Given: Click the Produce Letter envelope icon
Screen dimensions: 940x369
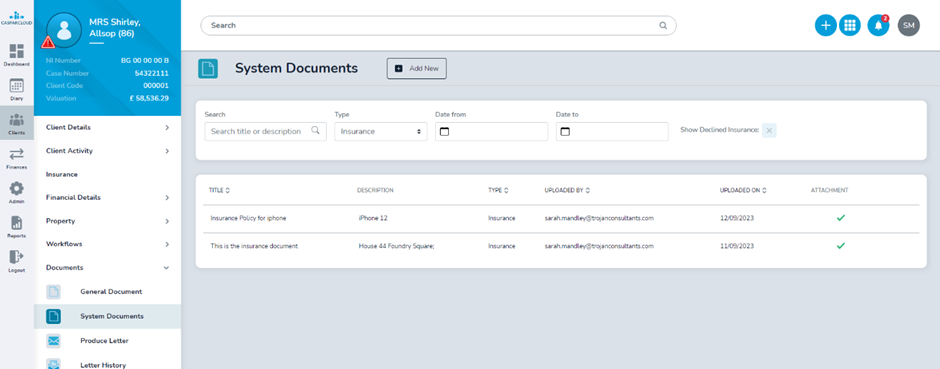Looking at the screenshot, I should pos(54,341).
